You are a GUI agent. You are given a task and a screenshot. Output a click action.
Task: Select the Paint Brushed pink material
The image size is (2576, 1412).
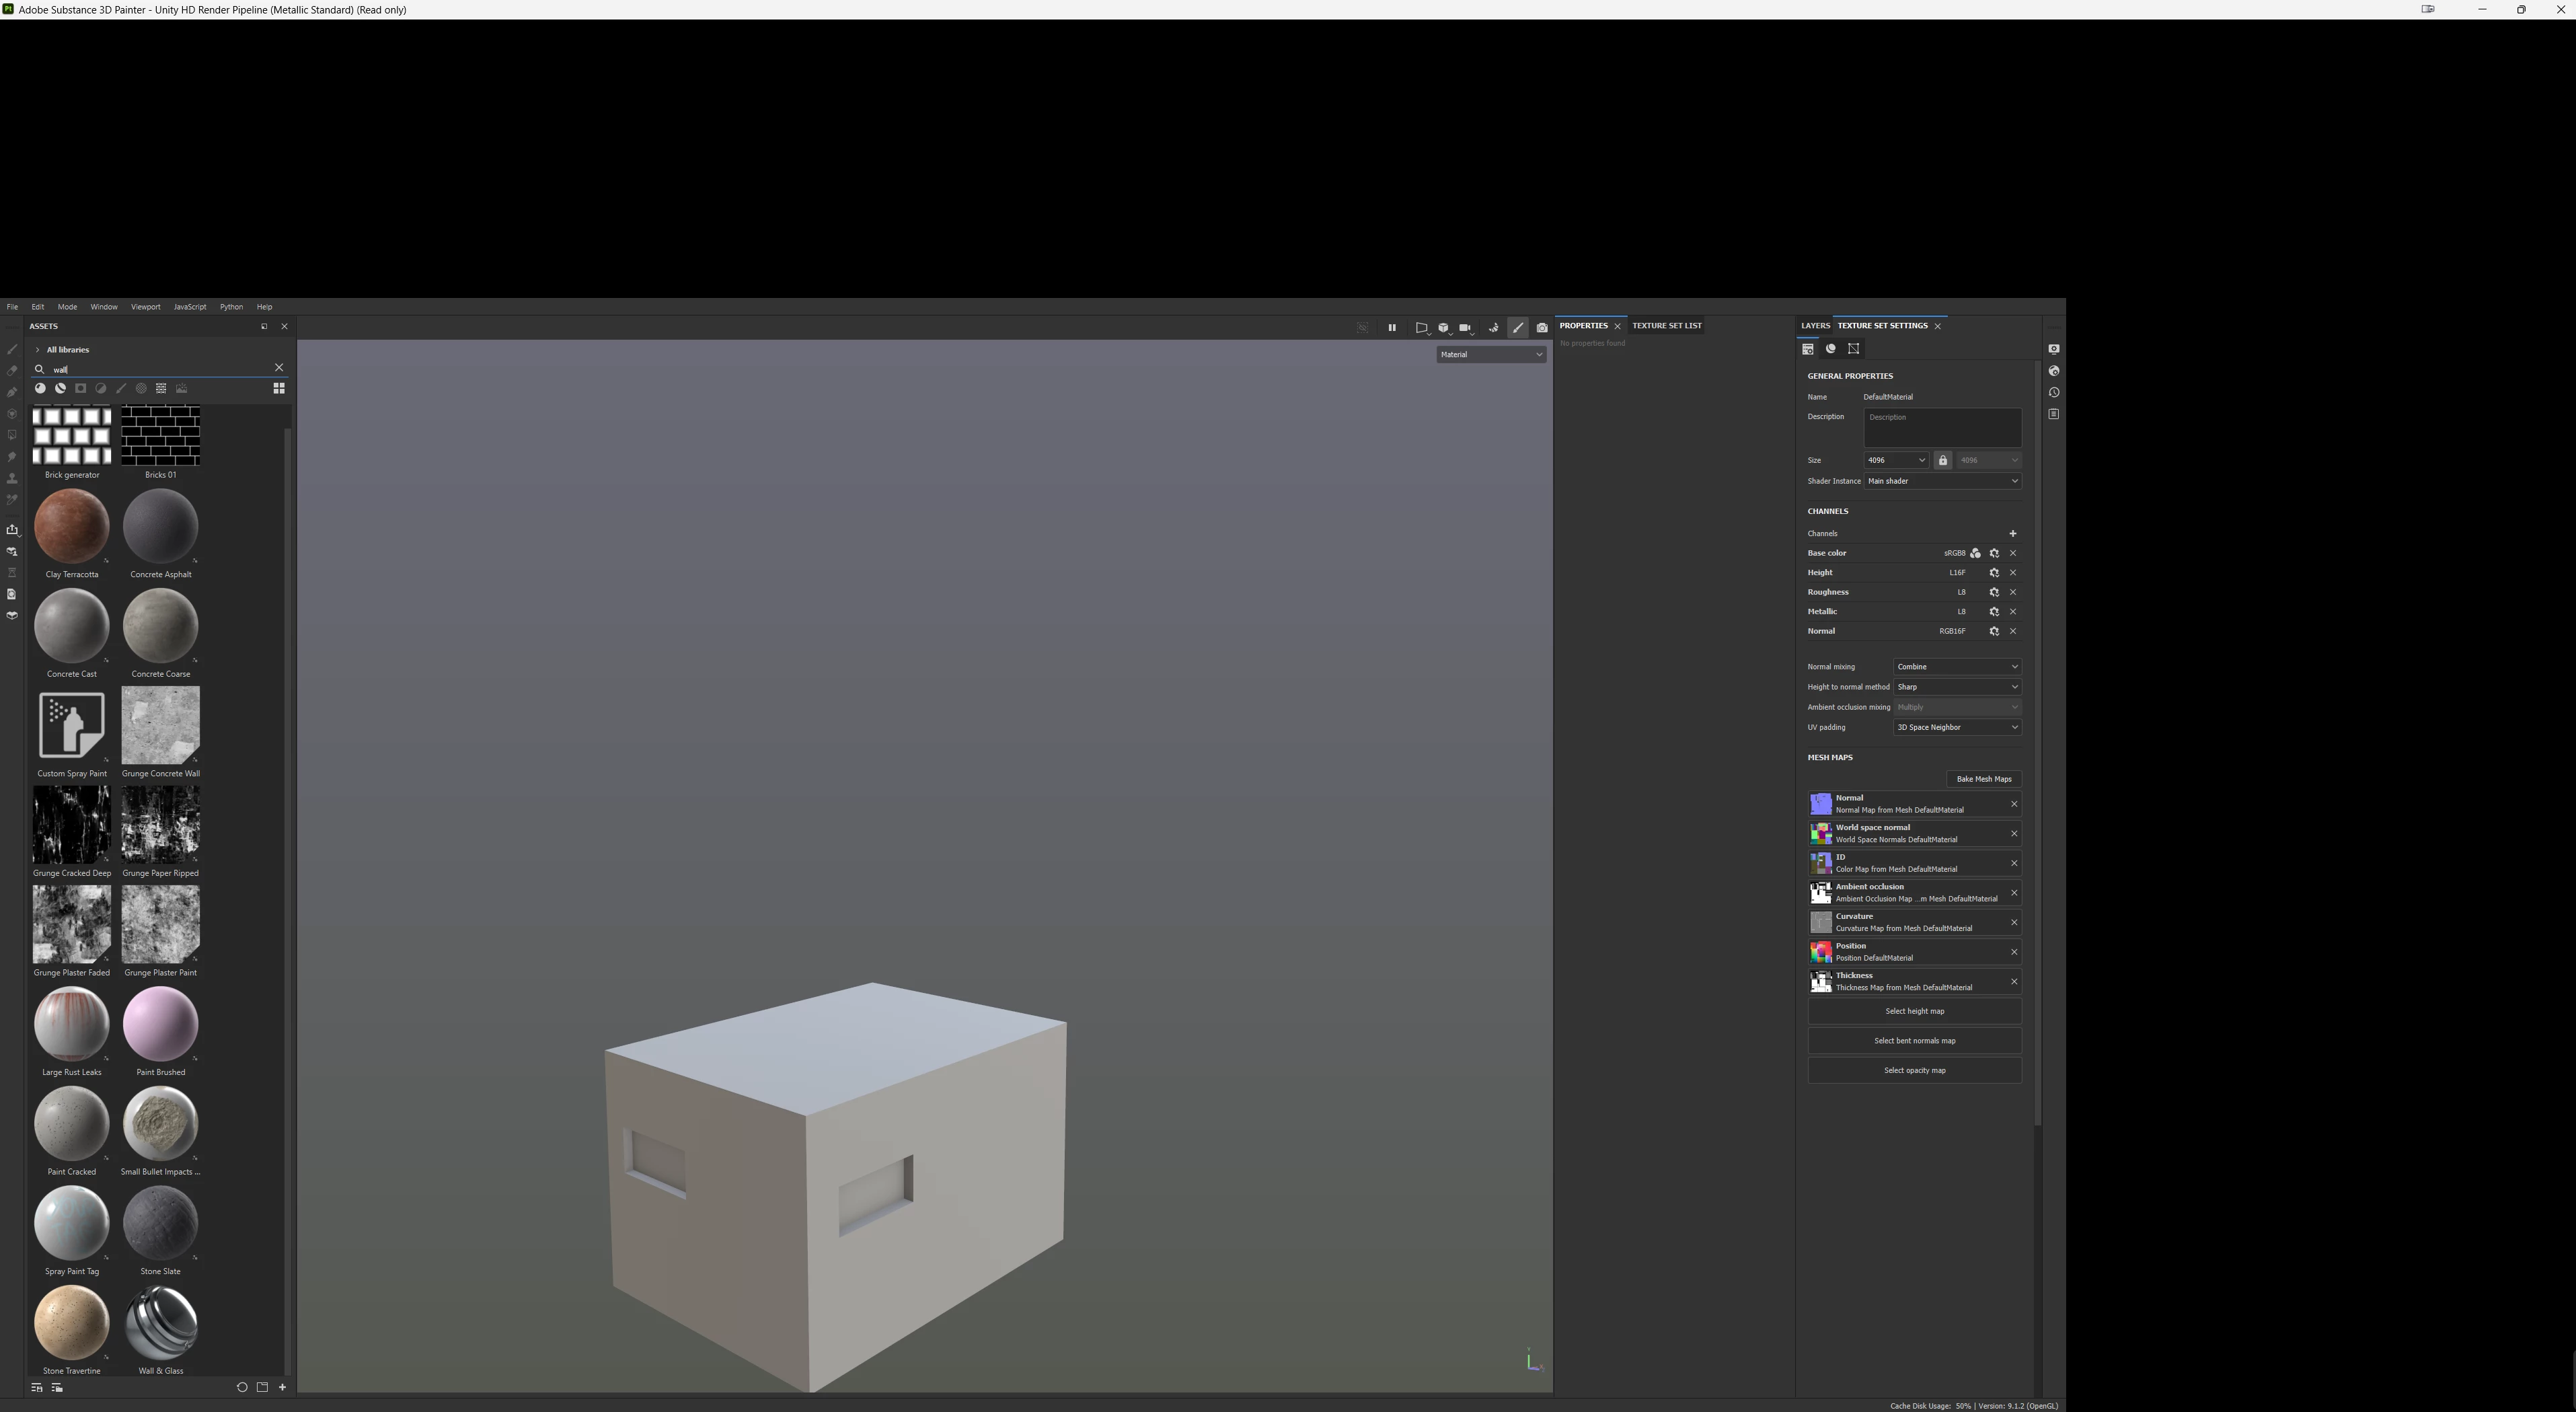(160, 1024)
